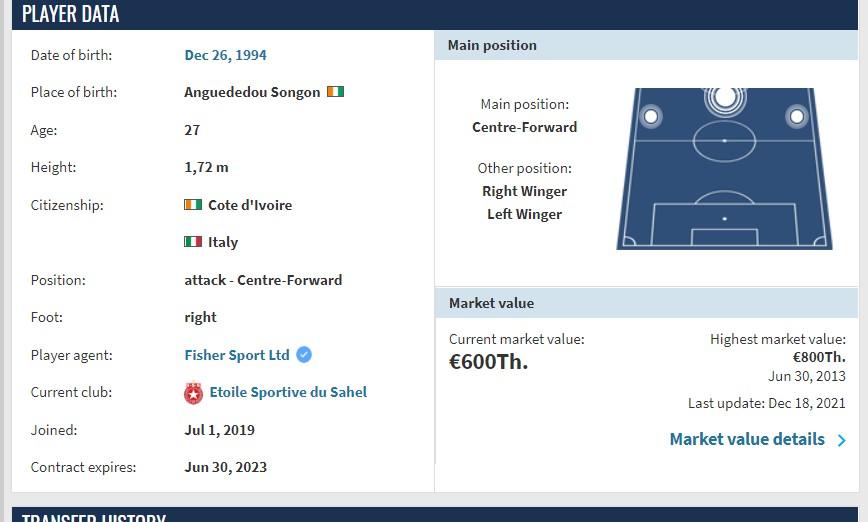Click the €600Th. current market value
The image size is (868, 522).
pos(488,361)
